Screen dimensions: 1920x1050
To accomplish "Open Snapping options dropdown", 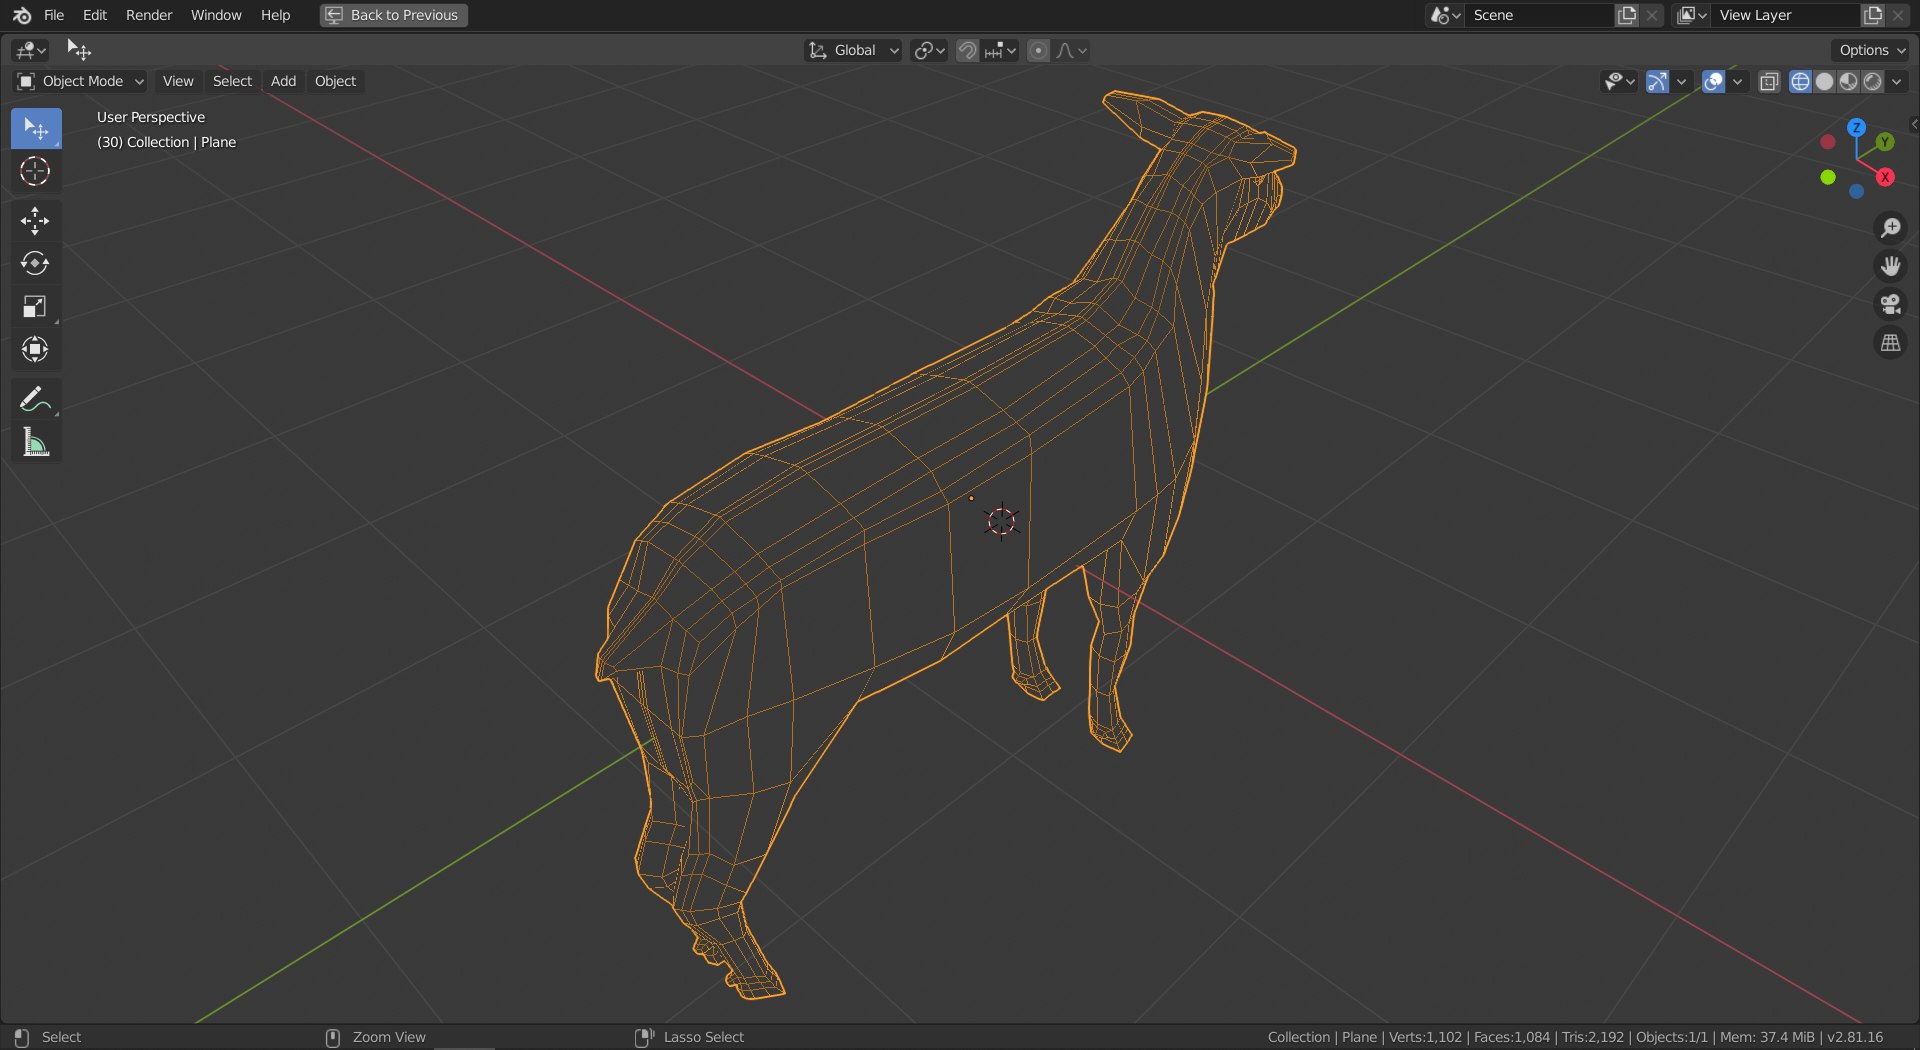I will (1001, 50).
